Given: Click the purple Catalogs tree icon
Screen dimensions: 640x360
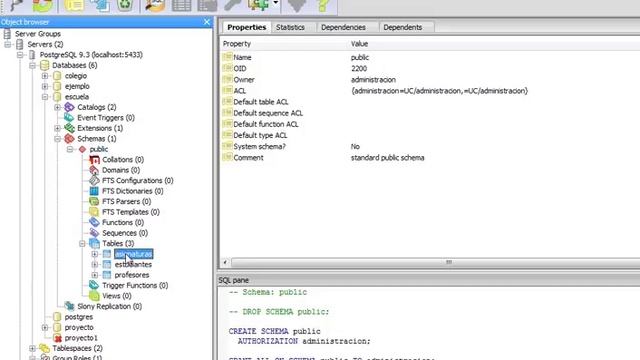Looking at the screenshot, I should tap(69, 107).
